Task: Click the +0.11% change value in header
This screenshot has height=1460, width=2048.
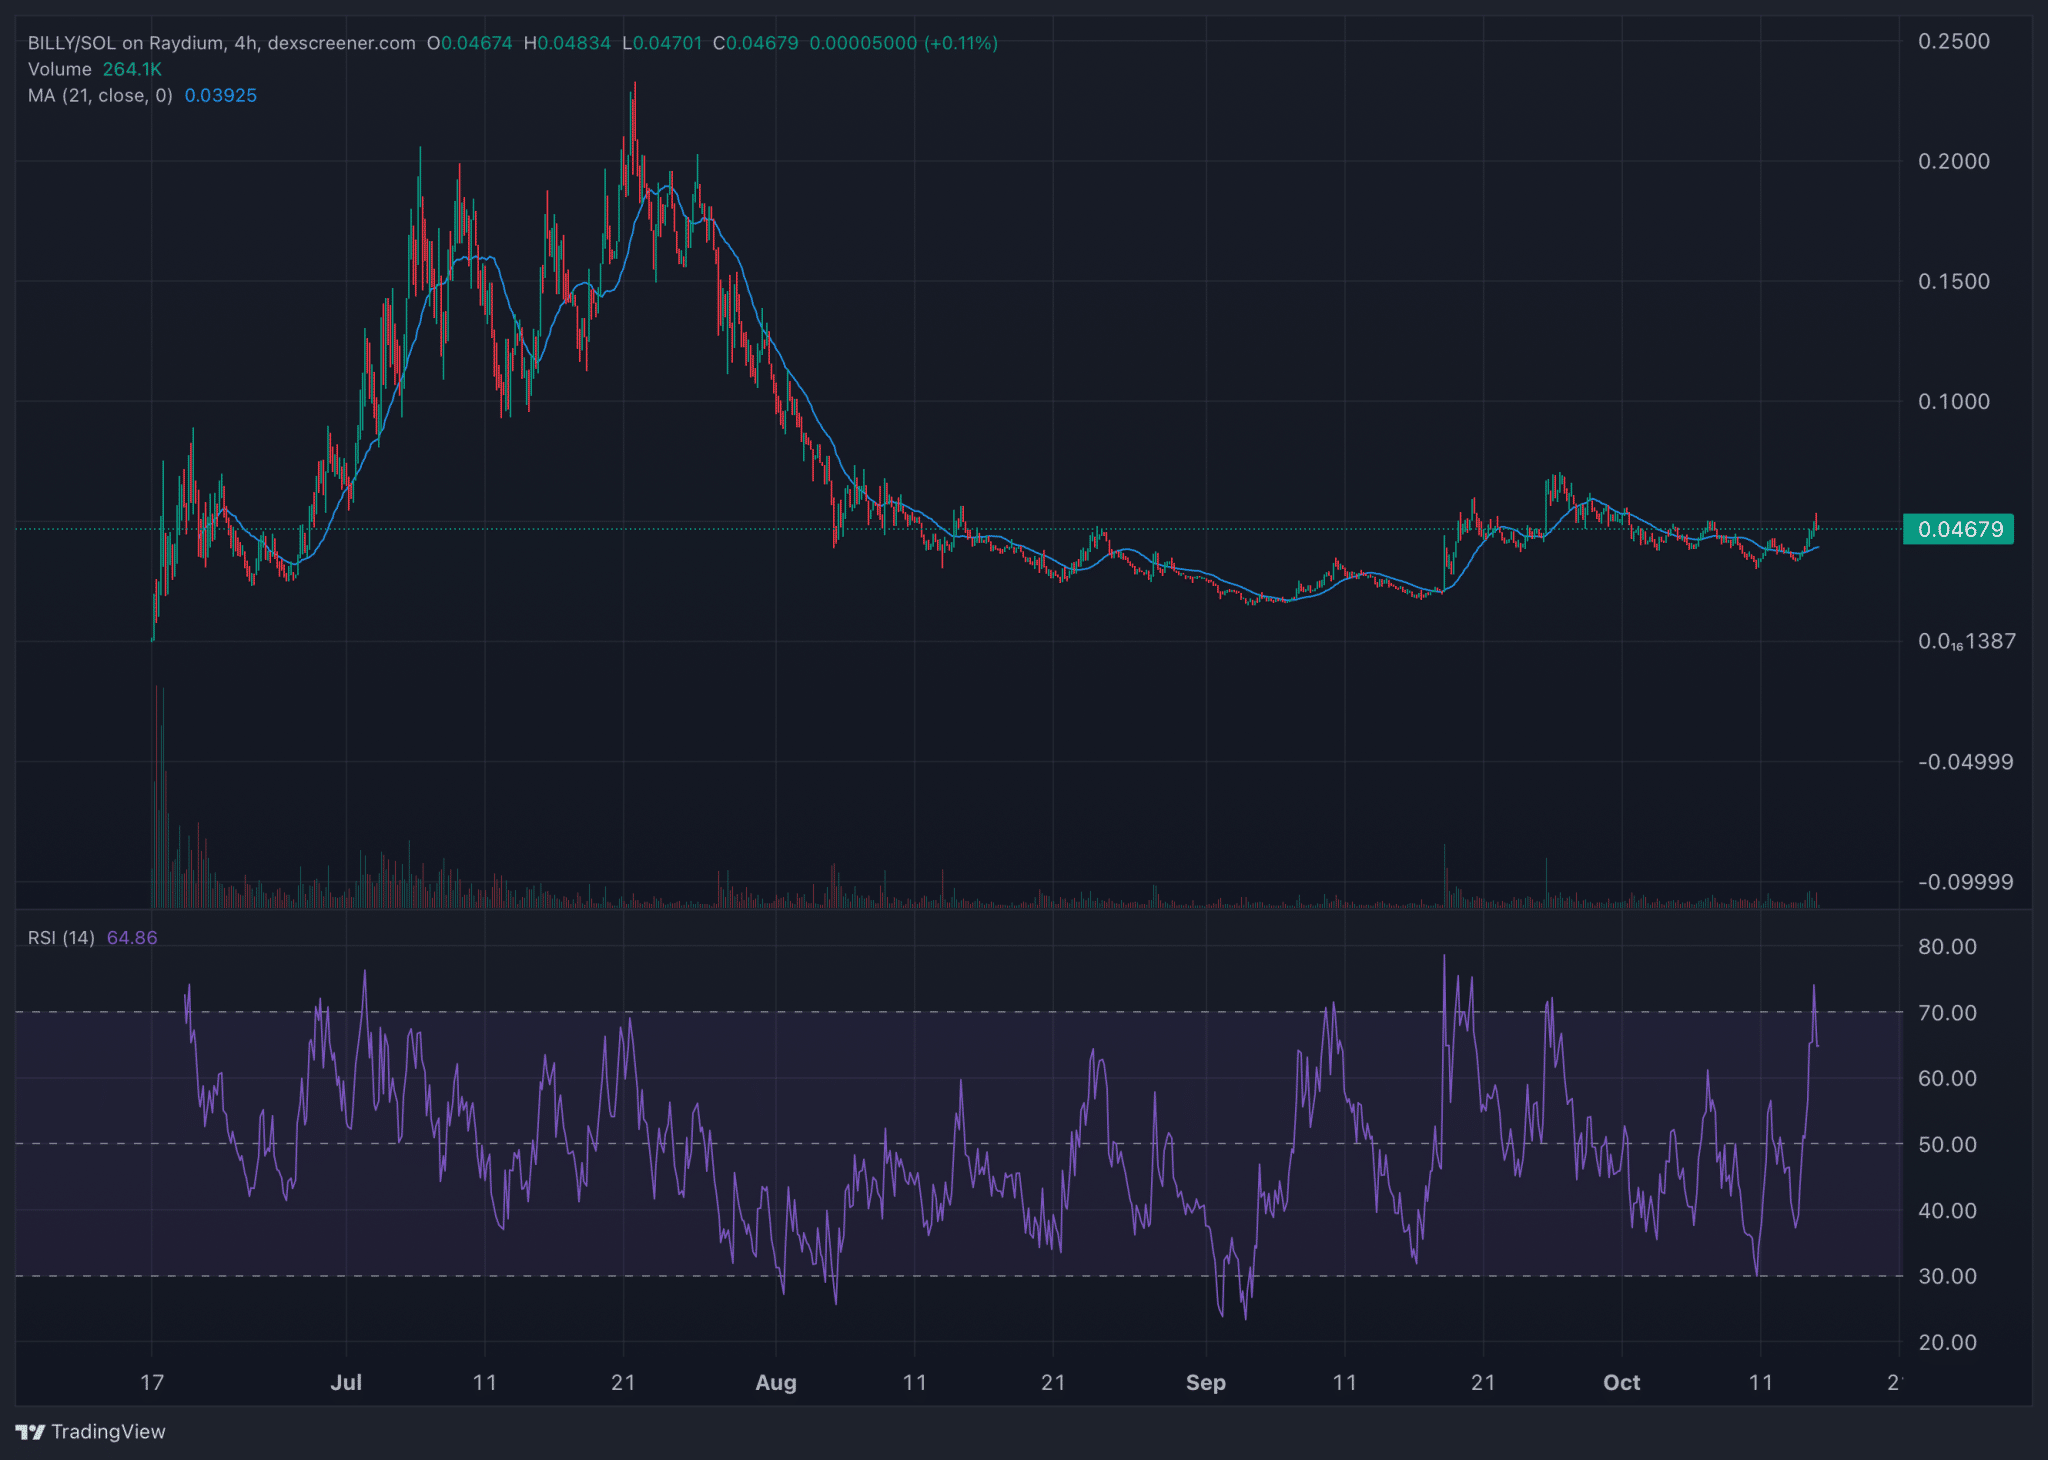Action: (x=960, y=43)
